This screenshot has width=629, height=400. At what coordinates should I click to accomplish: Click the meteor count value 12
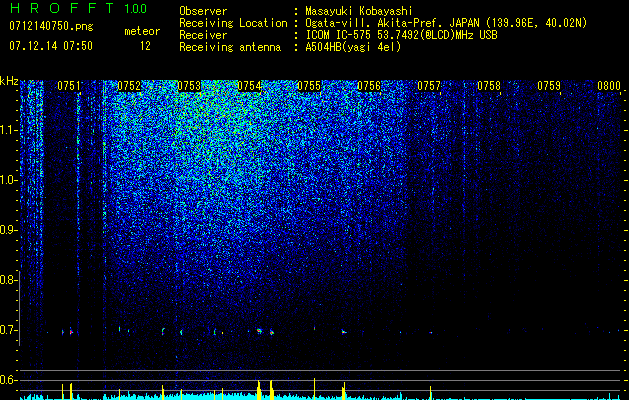click(145, 46)
